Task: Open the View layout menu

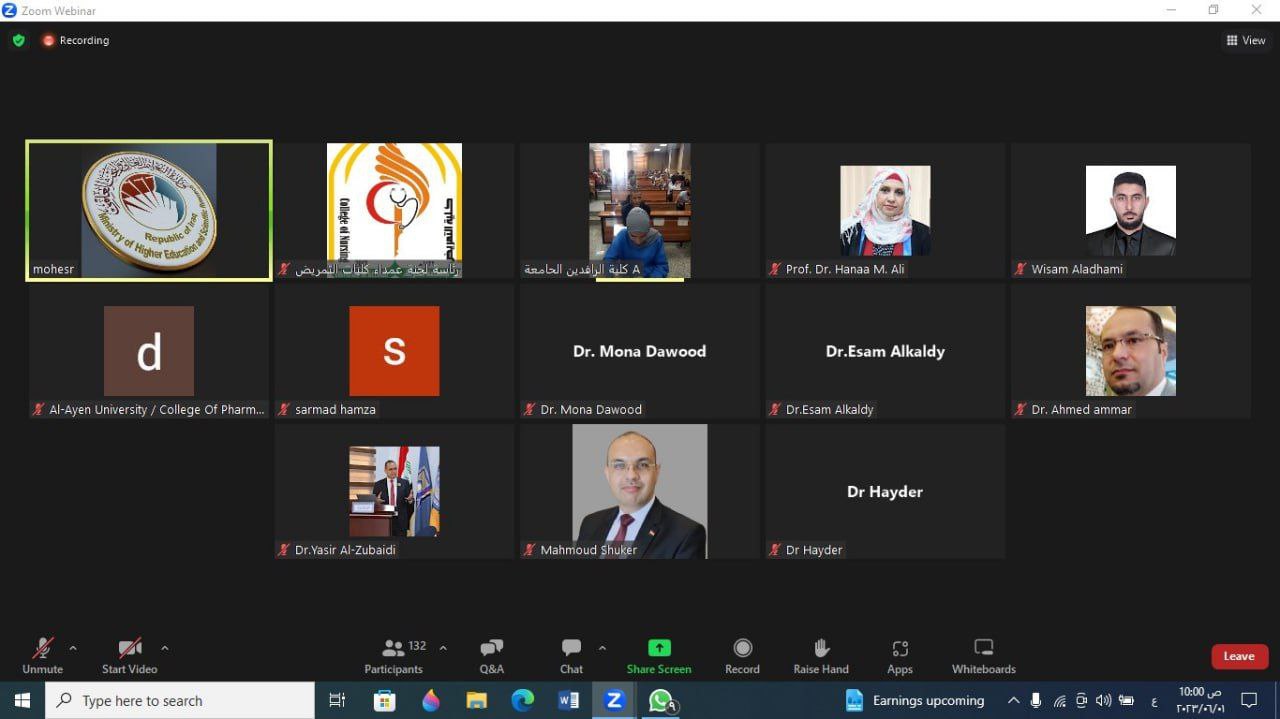Action: [1245, 40]
